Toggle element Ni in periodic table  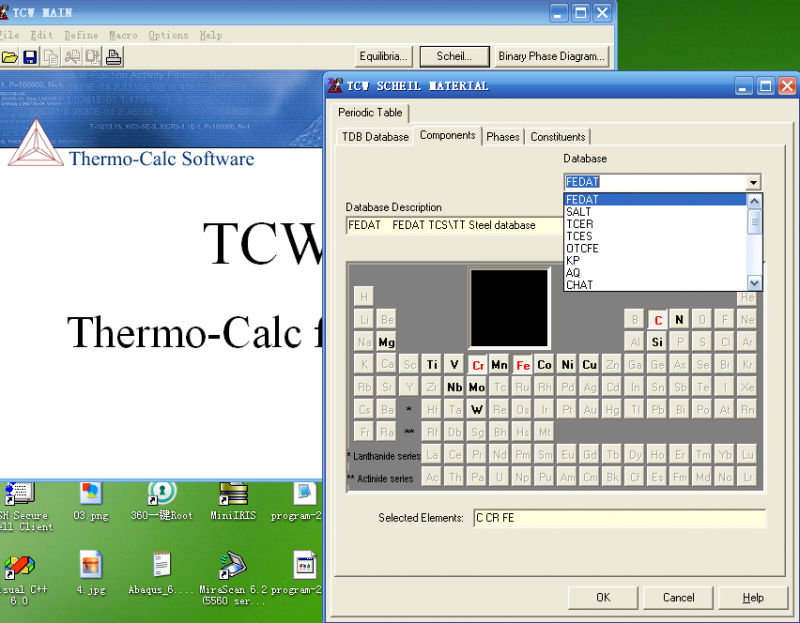pos(567,364)
